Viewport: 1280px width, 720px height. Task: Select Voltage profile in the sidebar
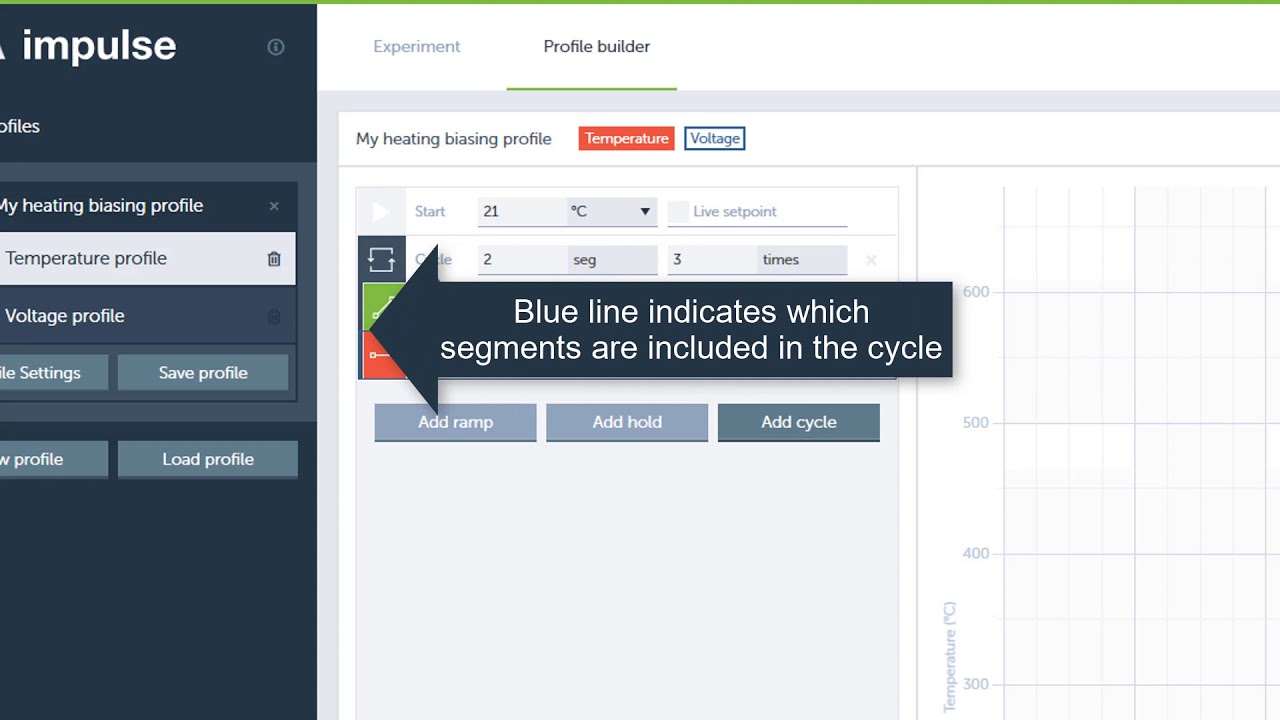pos(65,316)
